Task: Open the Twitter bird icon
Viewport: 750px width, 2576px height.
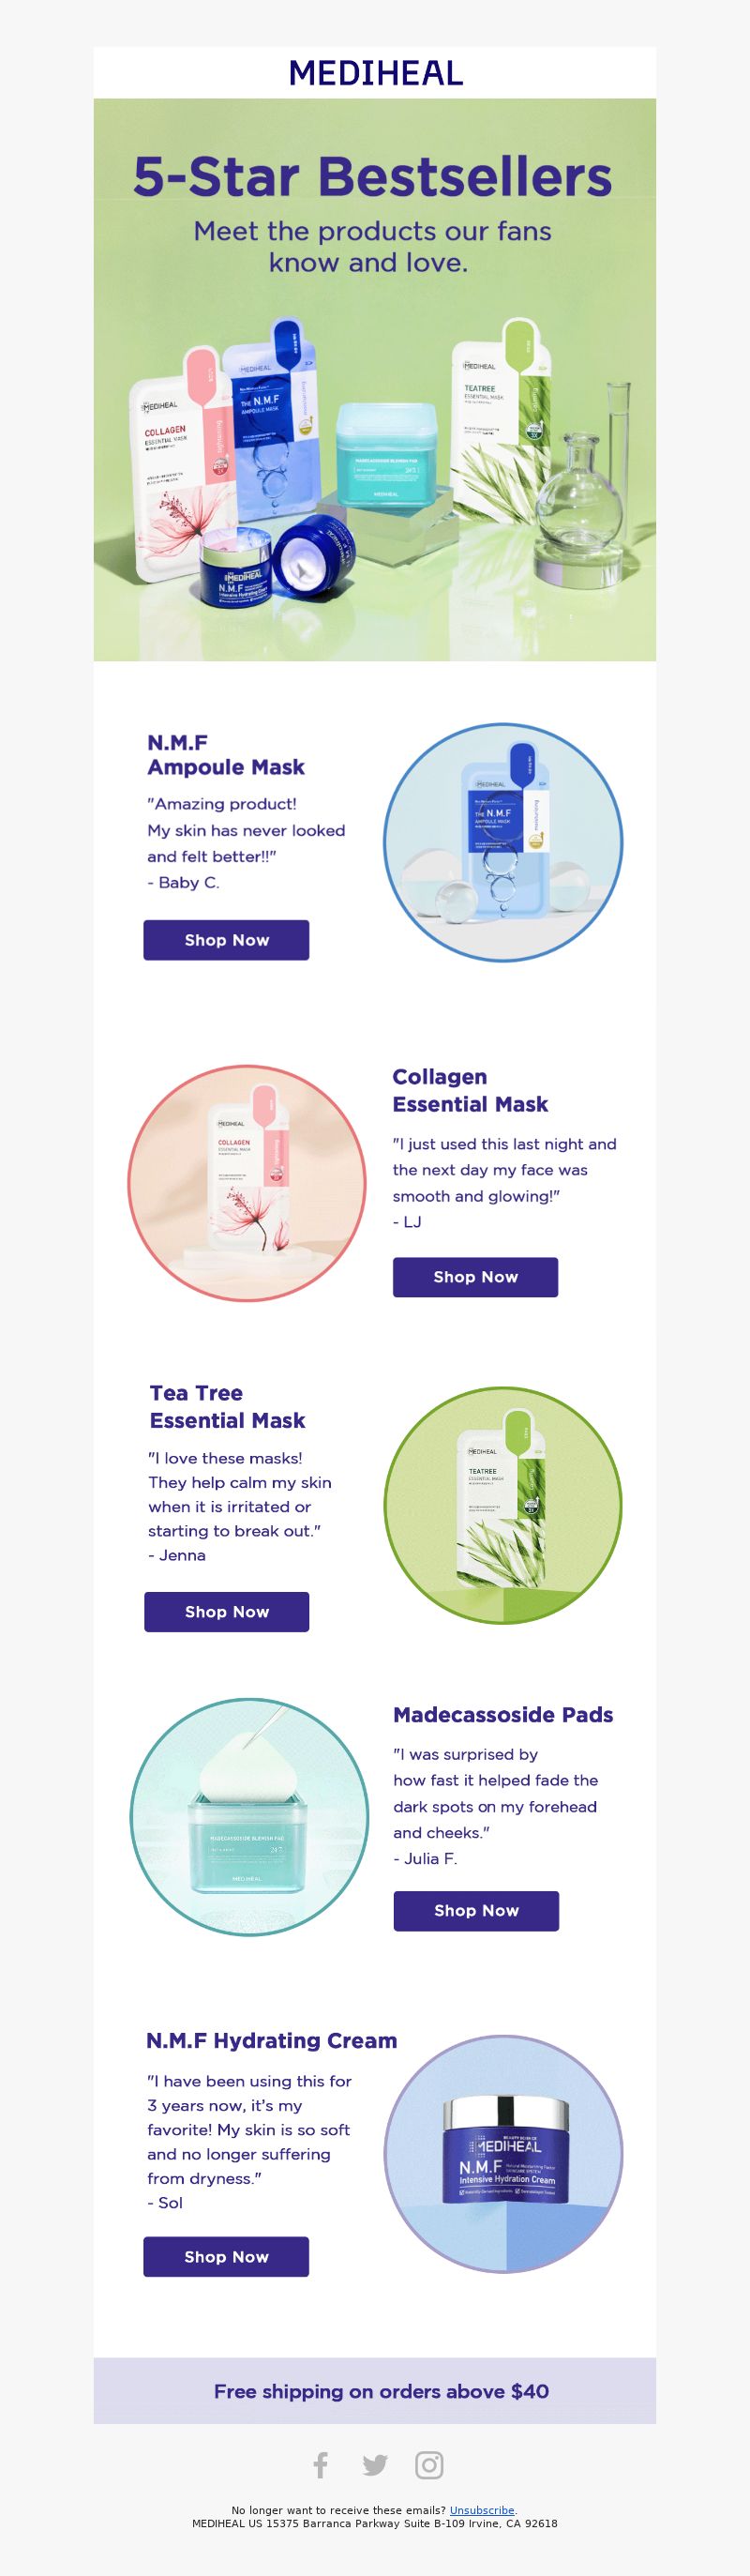Action: (375, 2465)
